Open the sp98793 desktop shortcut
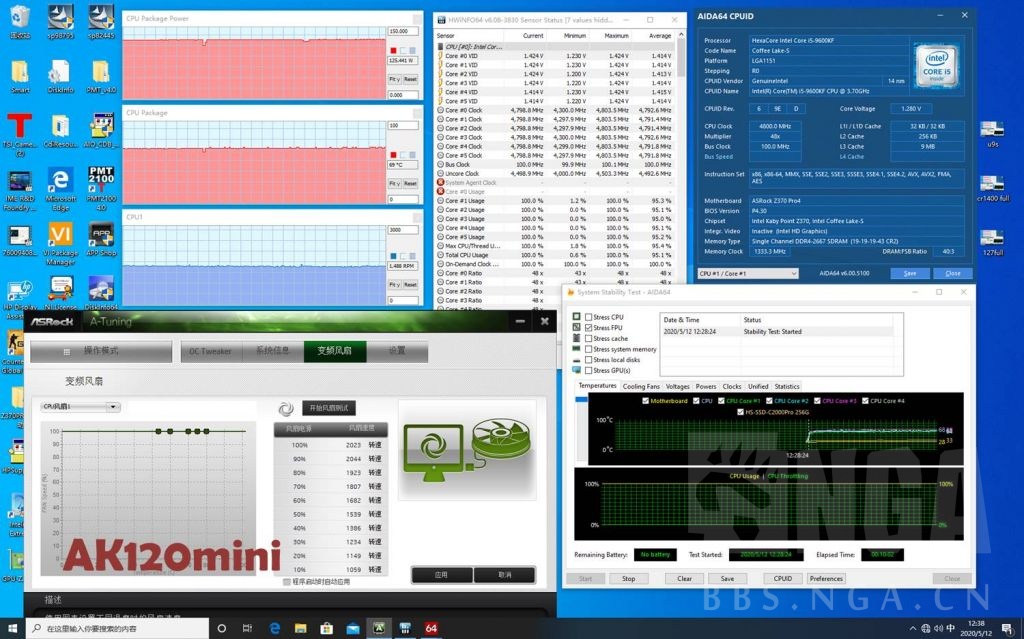Image resolution: width=1024 pixels, height=639 pixels. point(61,21)
